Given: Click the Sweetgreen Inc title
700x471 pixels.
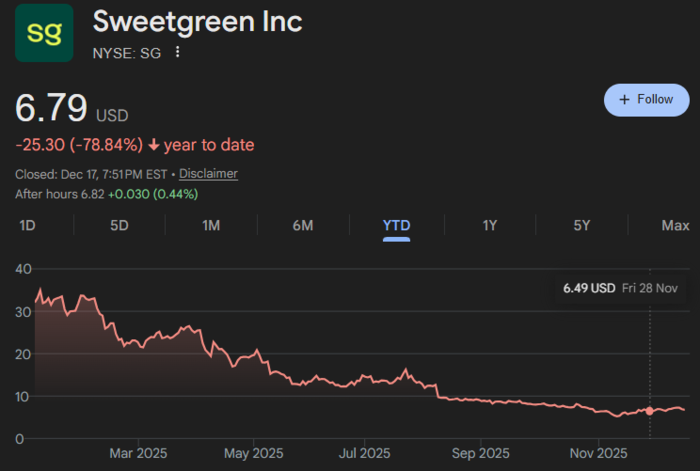Looking at the screenshot, I should [x=197, y=22].
